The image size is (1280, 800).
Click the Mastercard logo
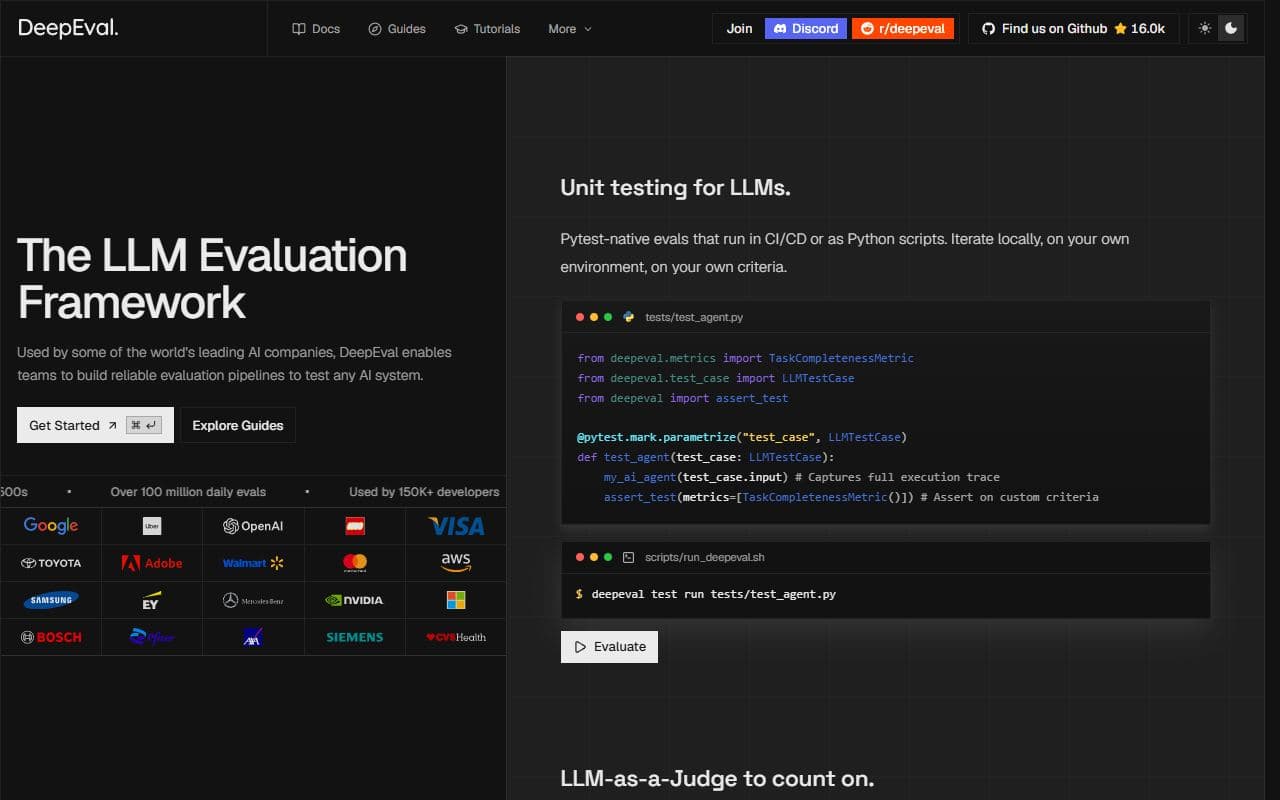click(x=355, y=563)
